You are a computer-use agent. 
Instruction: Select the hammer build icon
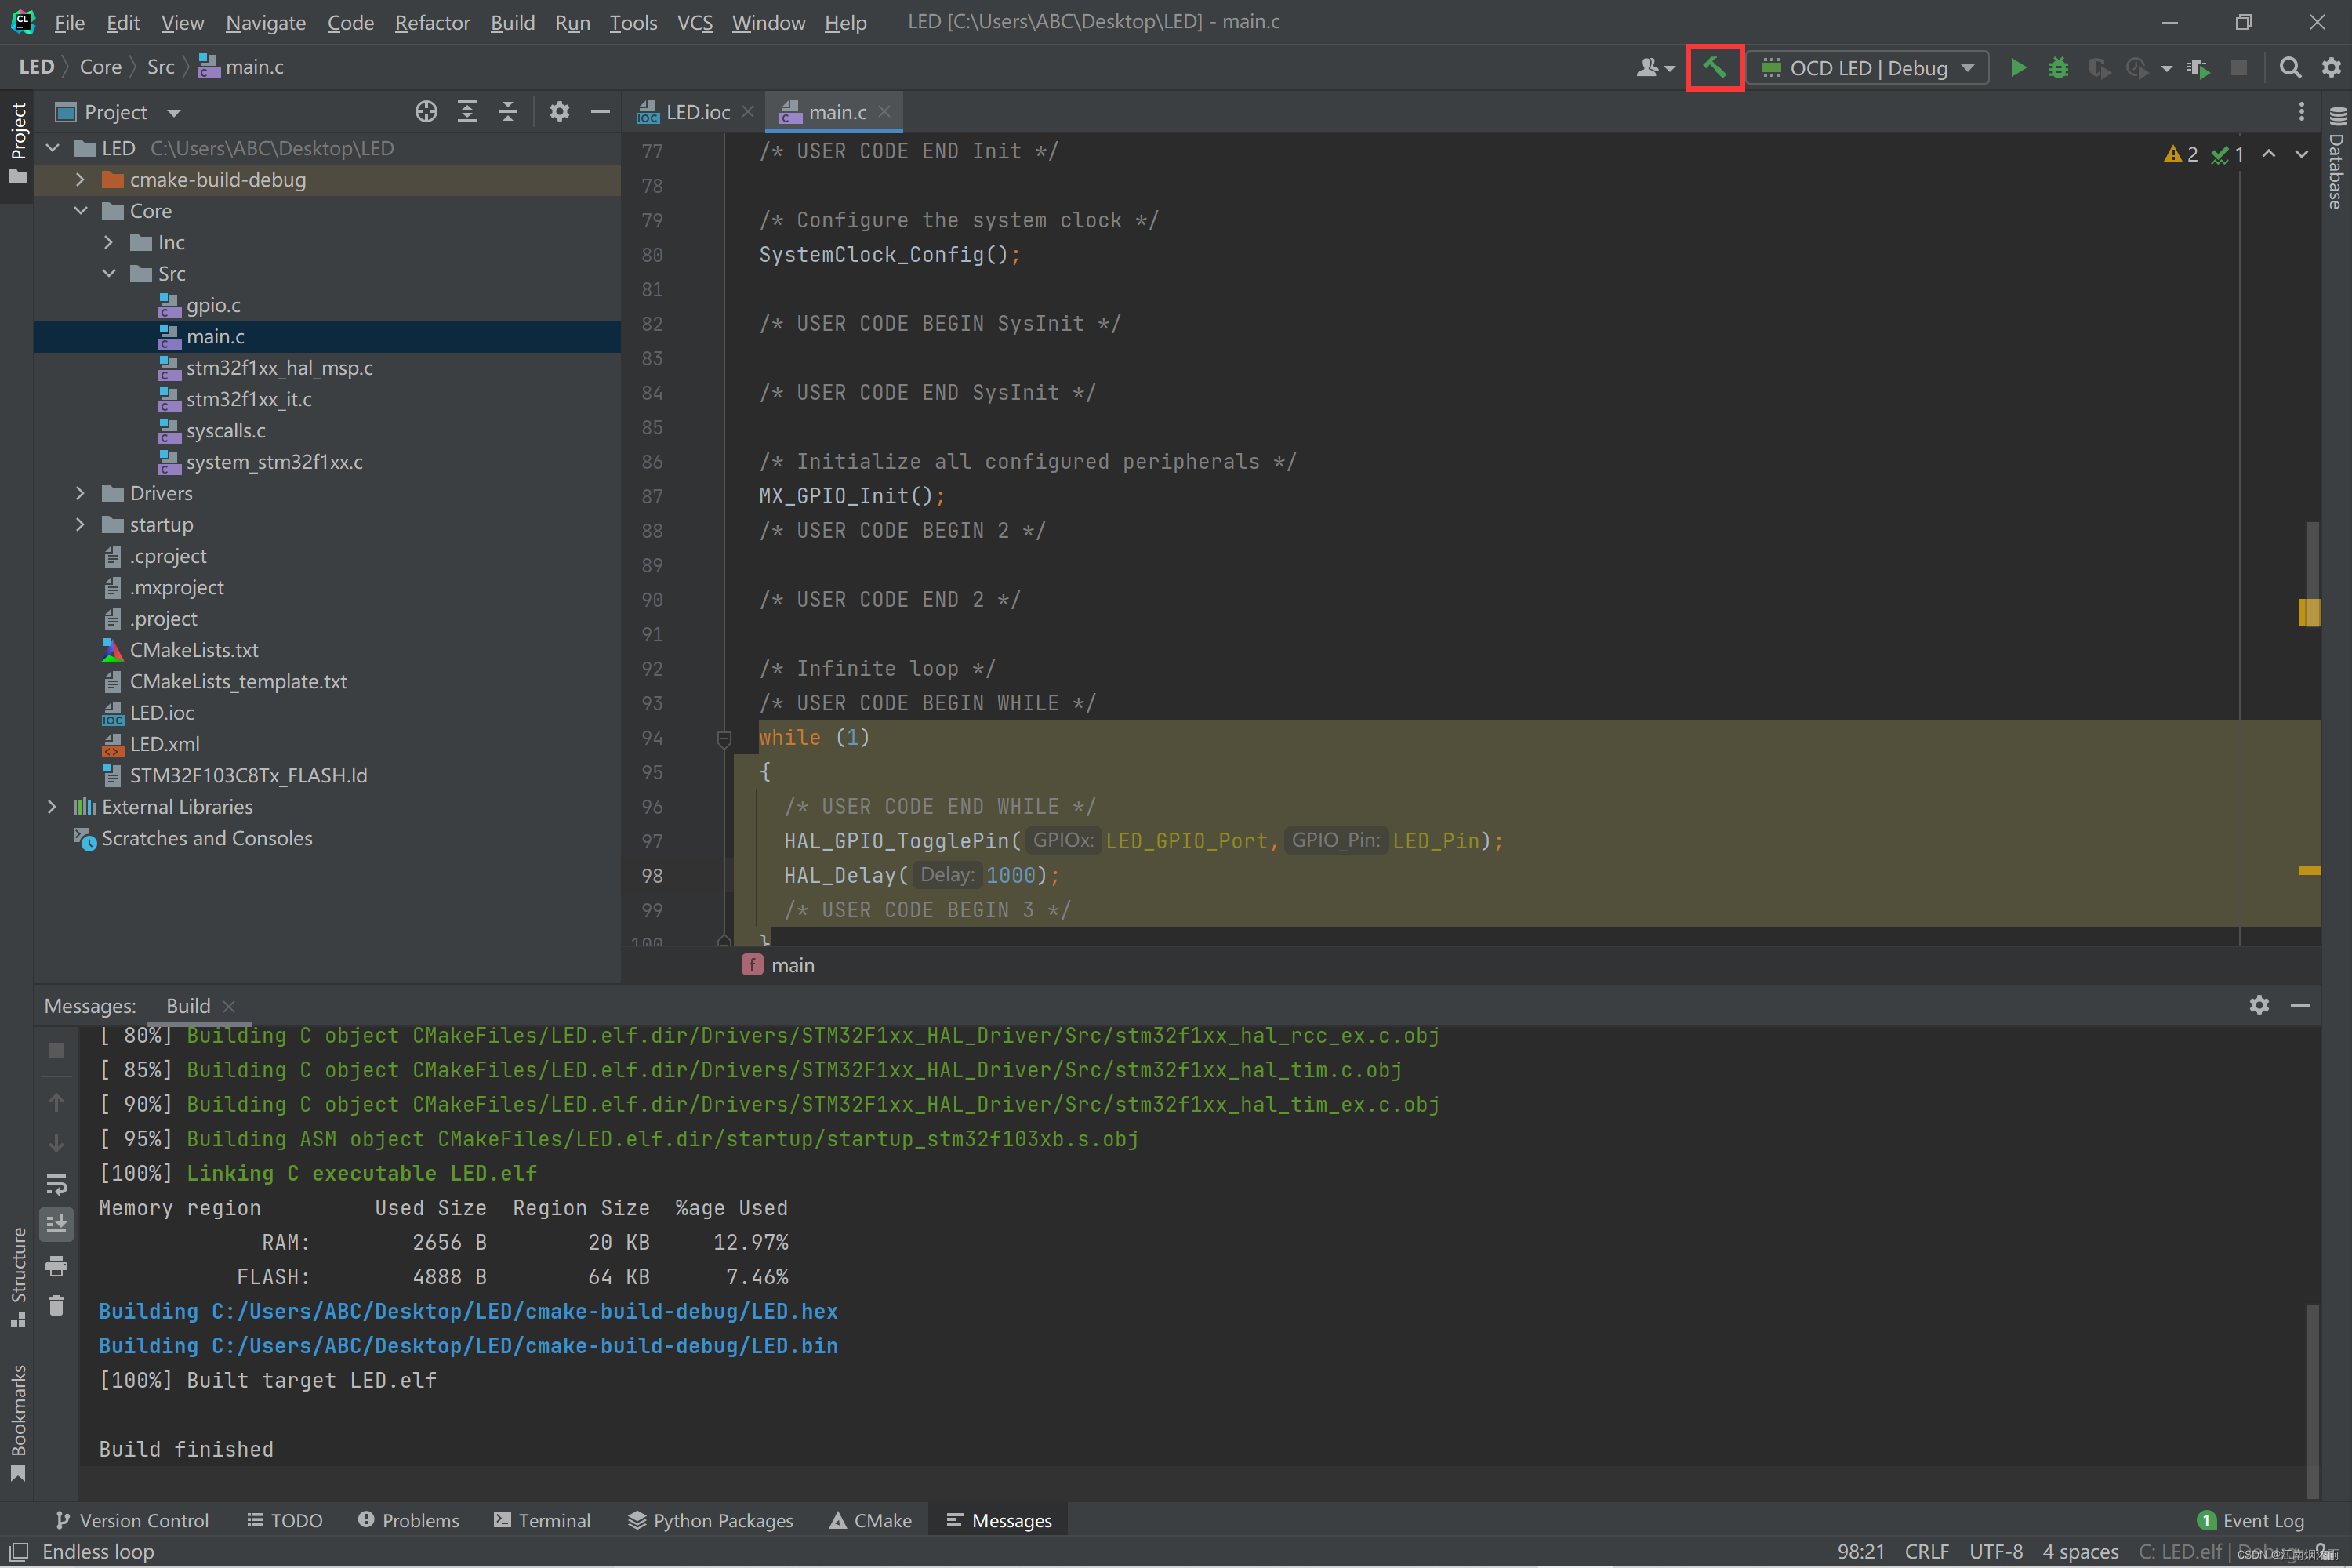[x=1715, y=67]
